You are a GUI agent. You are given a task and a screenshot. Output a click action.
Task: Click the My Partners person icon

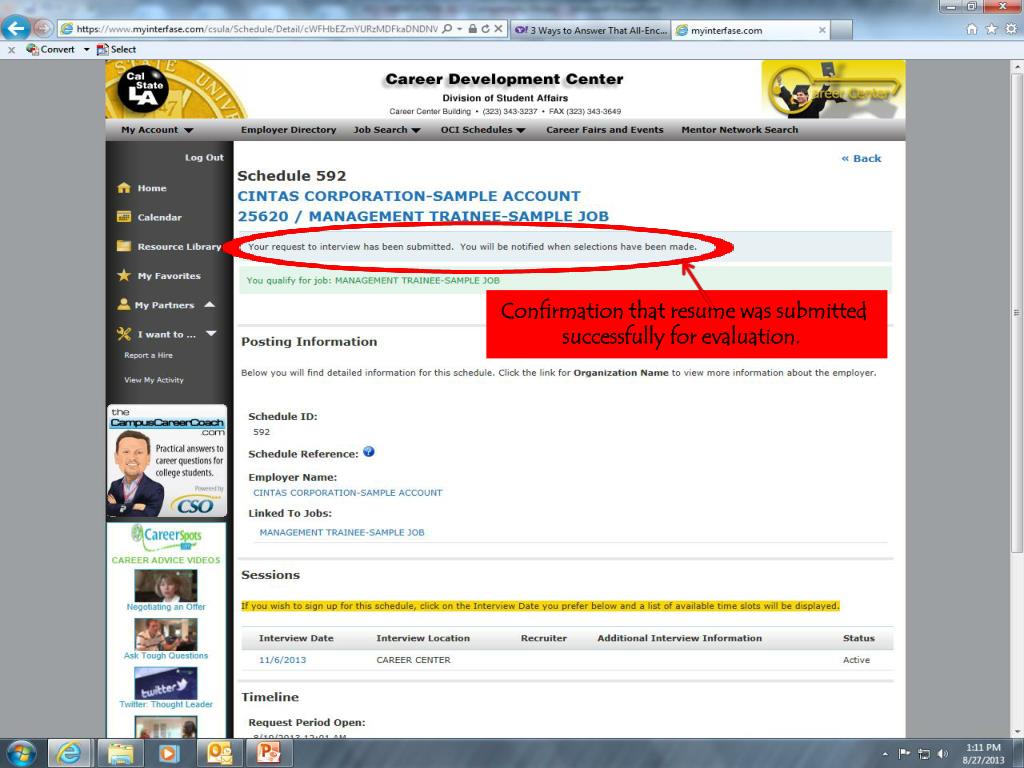tap(124, 304)
